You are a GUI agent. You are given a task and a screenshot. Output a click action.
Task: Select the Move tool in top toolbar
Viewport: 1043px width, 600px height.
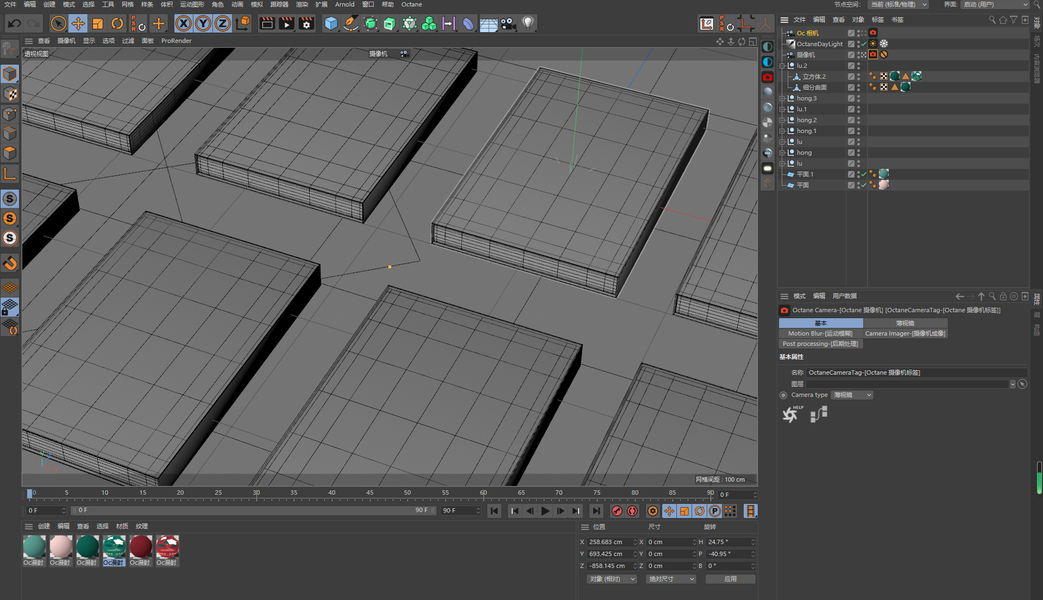click(x=78, y=23)
